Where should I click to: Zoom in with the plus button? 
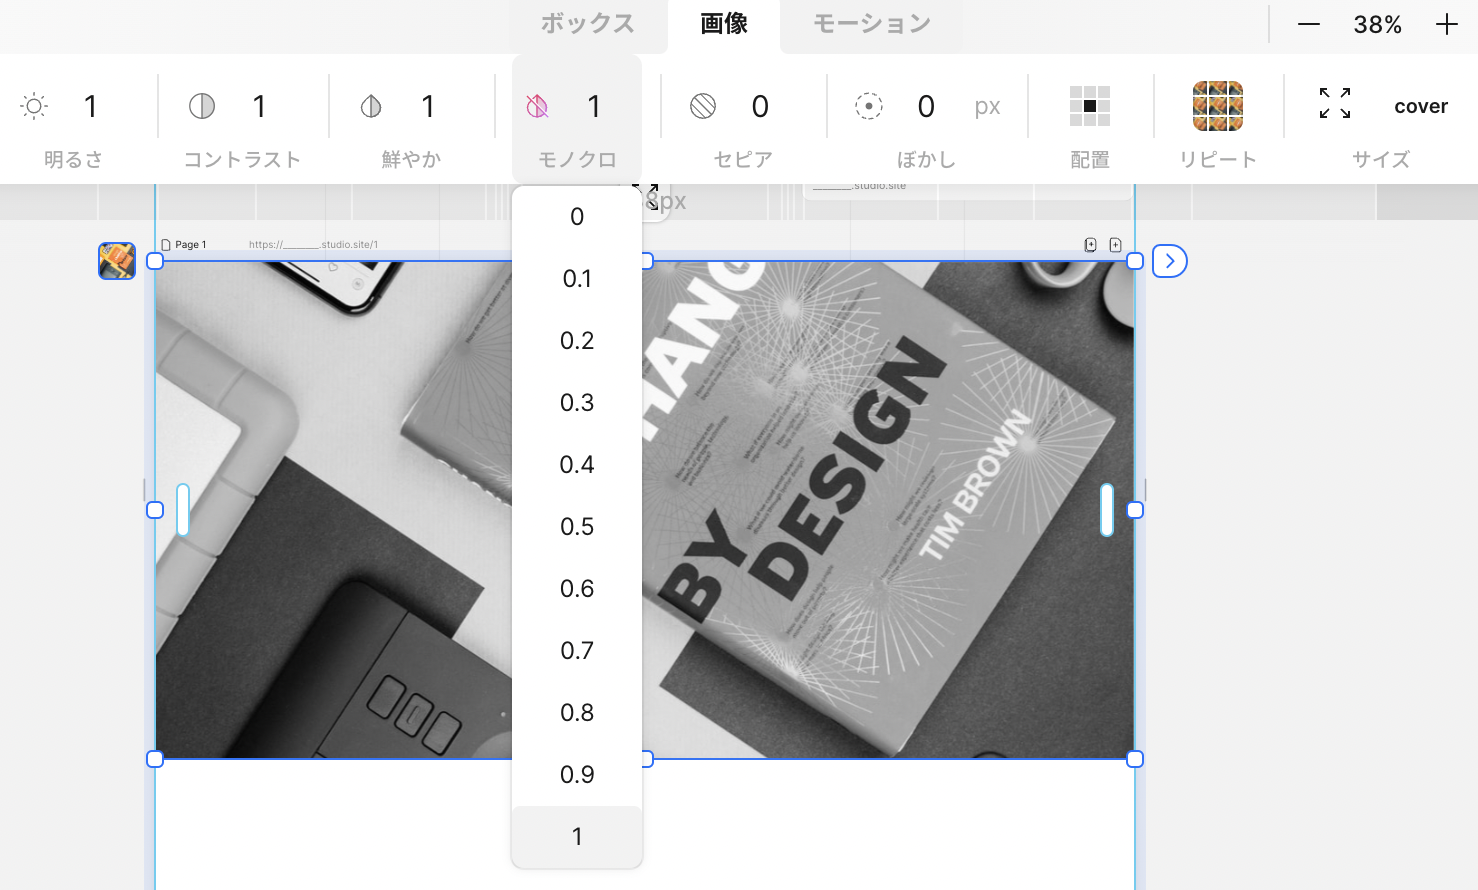click(1446, 24)
